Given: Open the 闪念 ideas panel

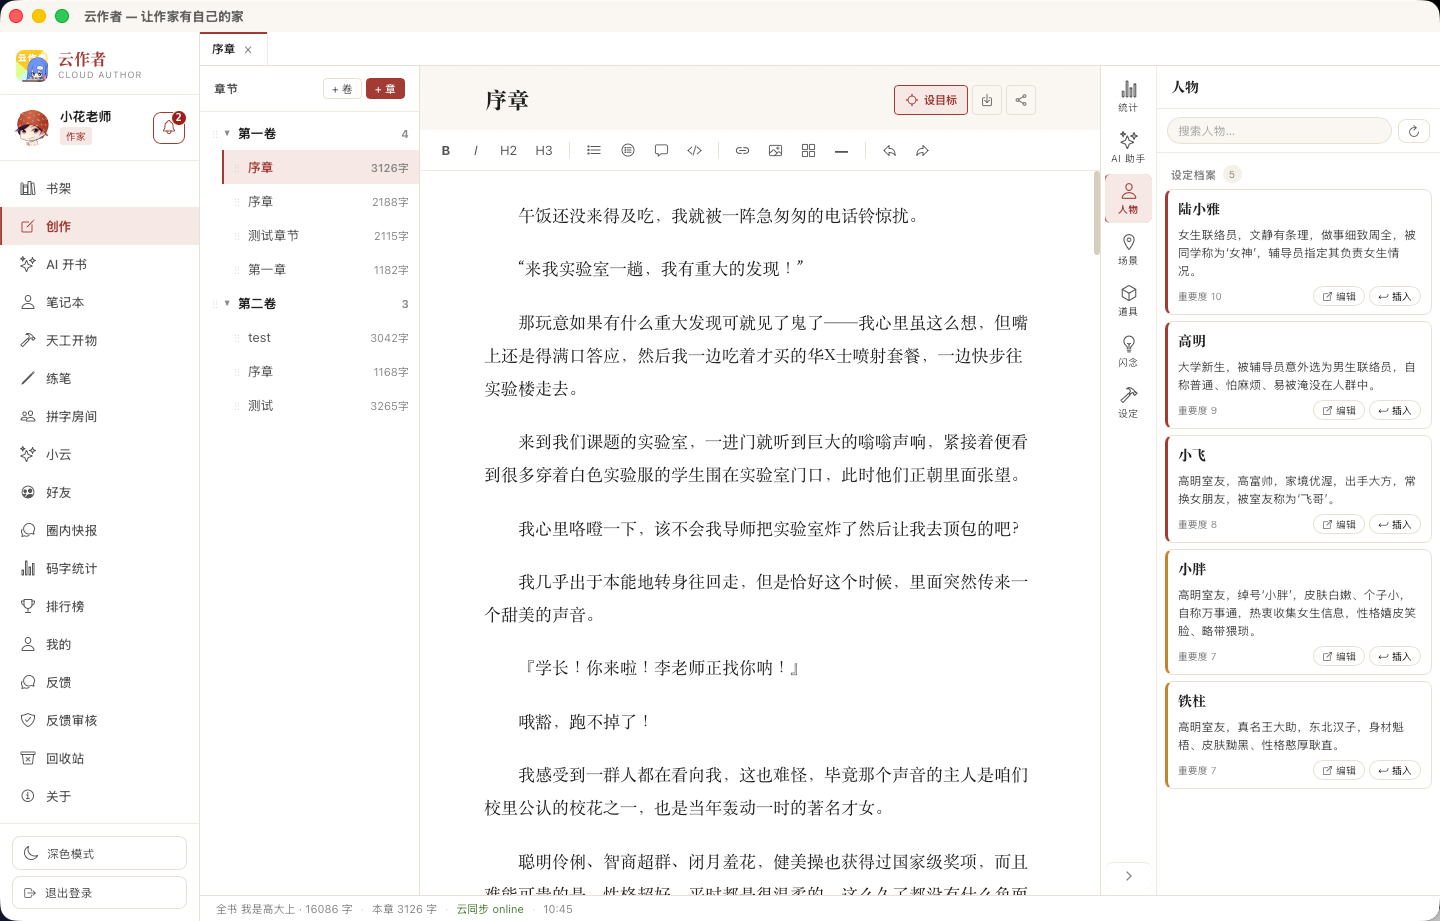Looking at the screenshot, I should 1128,351.
